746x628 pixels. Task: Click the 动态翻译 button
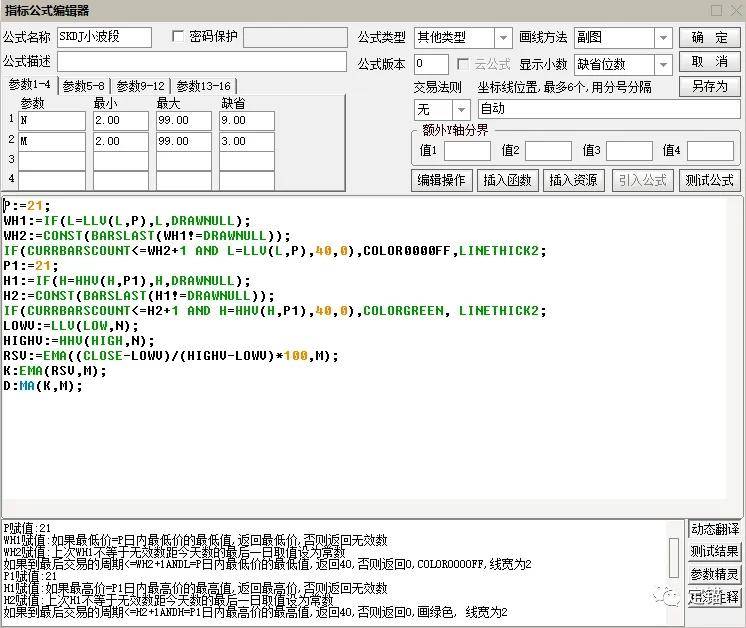pos(715,529)
